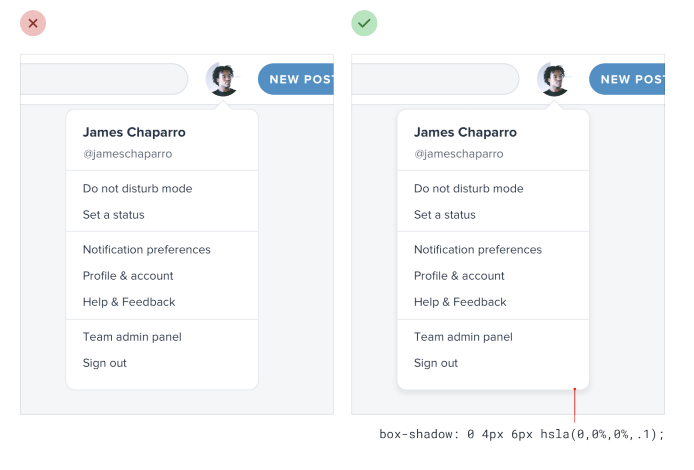Open Notification preferences in the shadowed menu

pos(478,250)
